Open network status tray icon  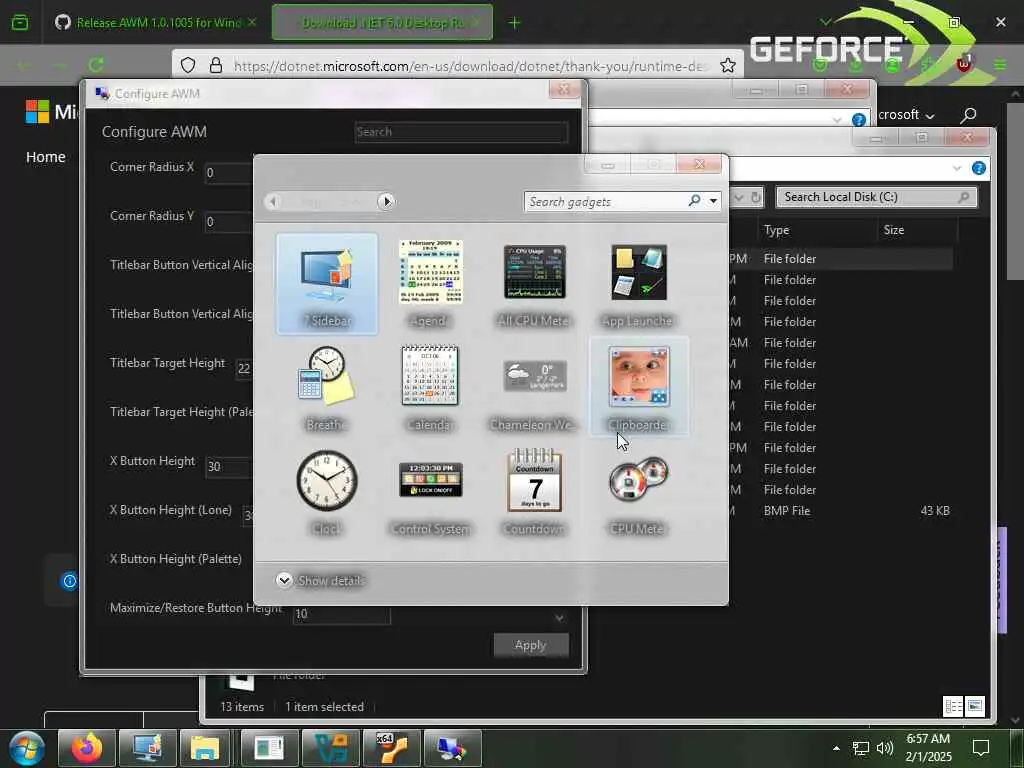861,748
